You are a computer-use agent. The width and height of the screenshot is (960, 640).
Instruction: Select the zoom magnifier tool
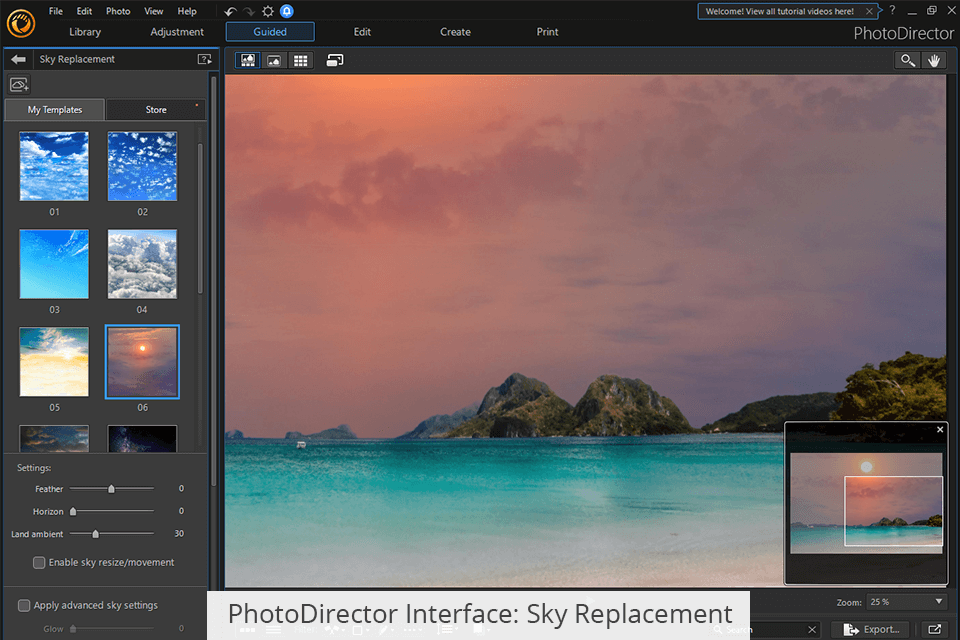pos(907,60)
